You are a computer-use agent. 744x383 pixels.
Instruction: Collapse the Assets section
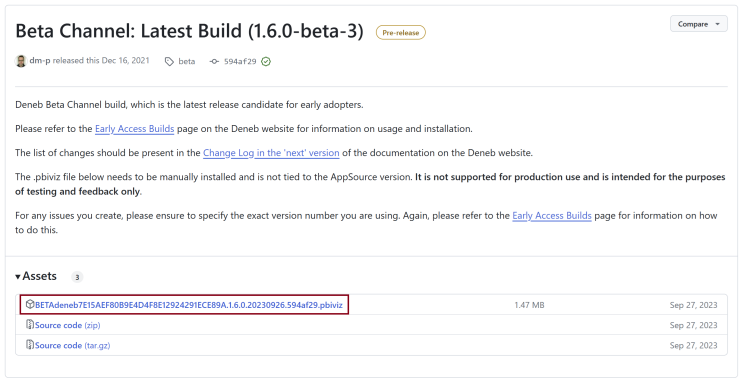36,276
